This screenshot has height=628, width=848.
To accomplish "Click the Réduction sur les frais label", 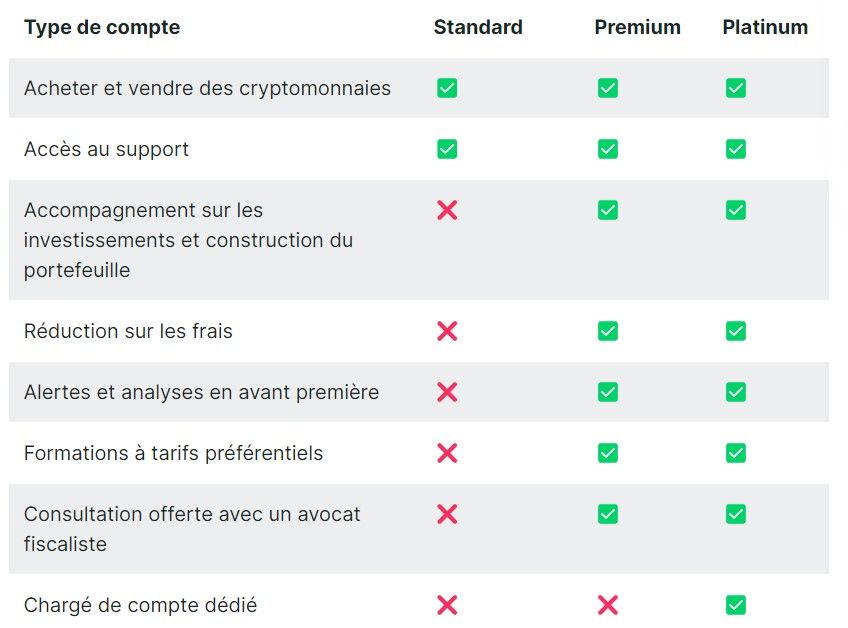I will [x=128, y=331].
